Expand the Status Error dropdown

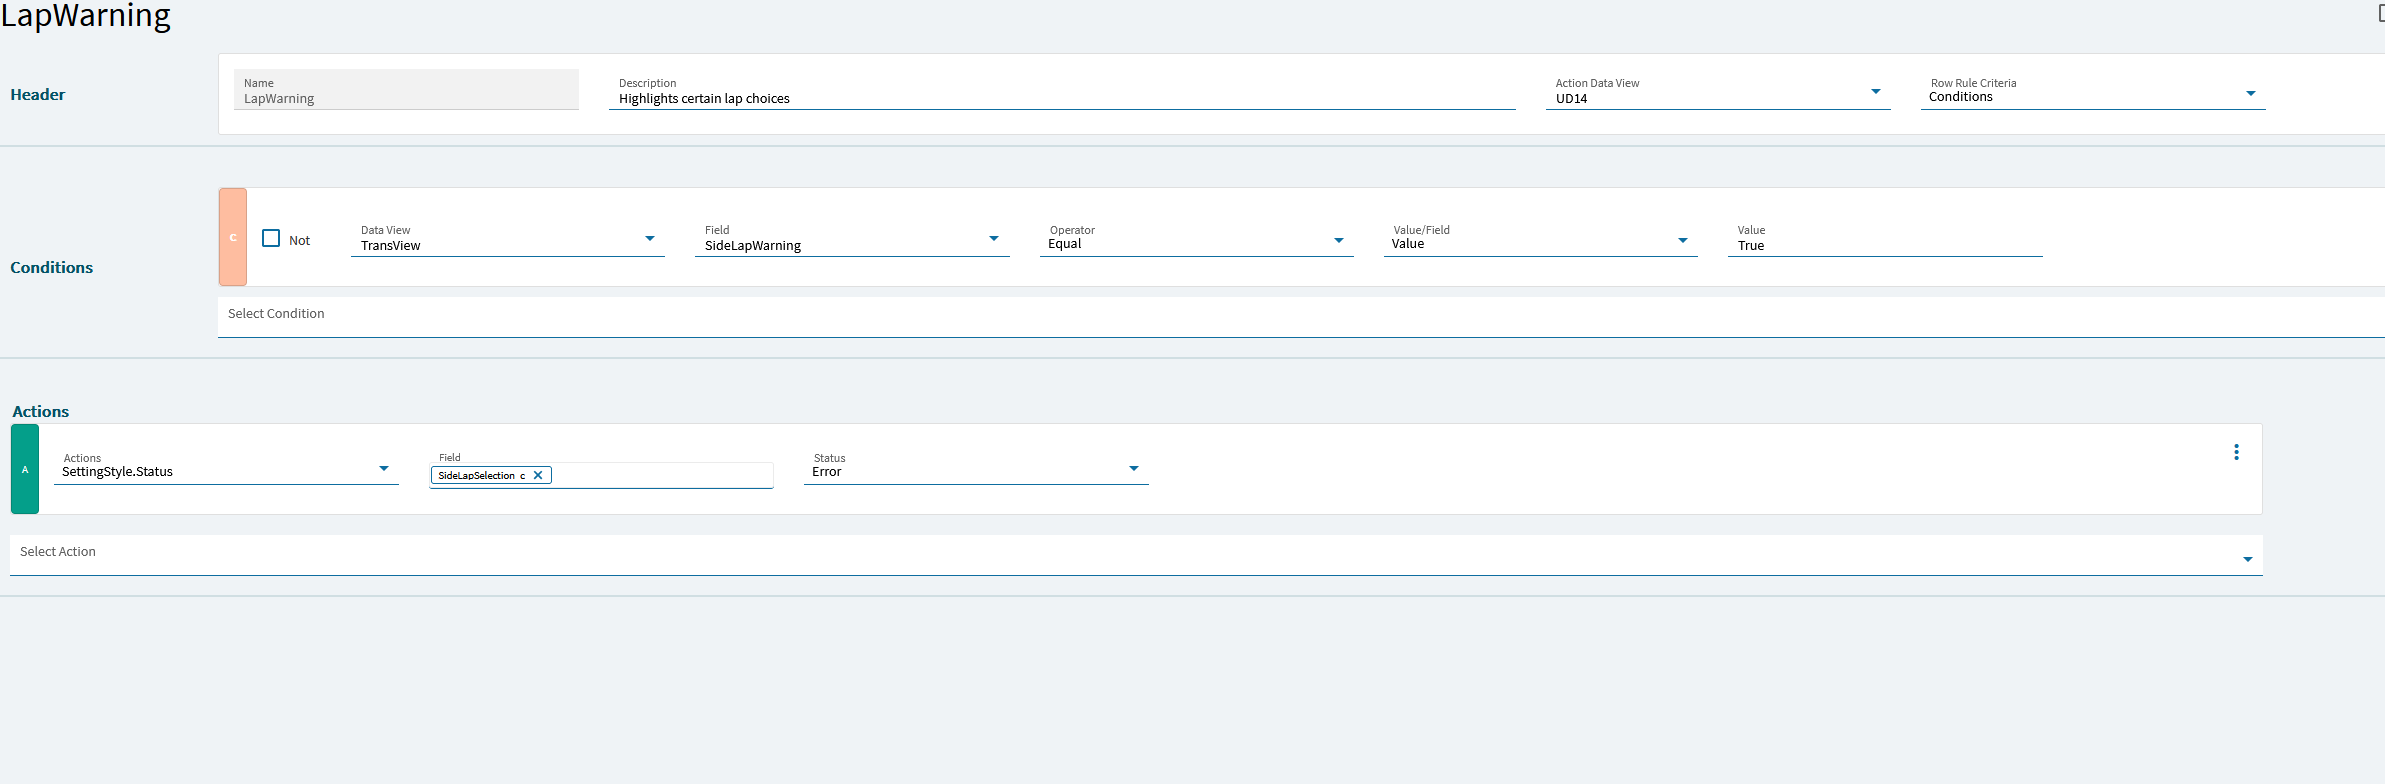click(1134, 468)
